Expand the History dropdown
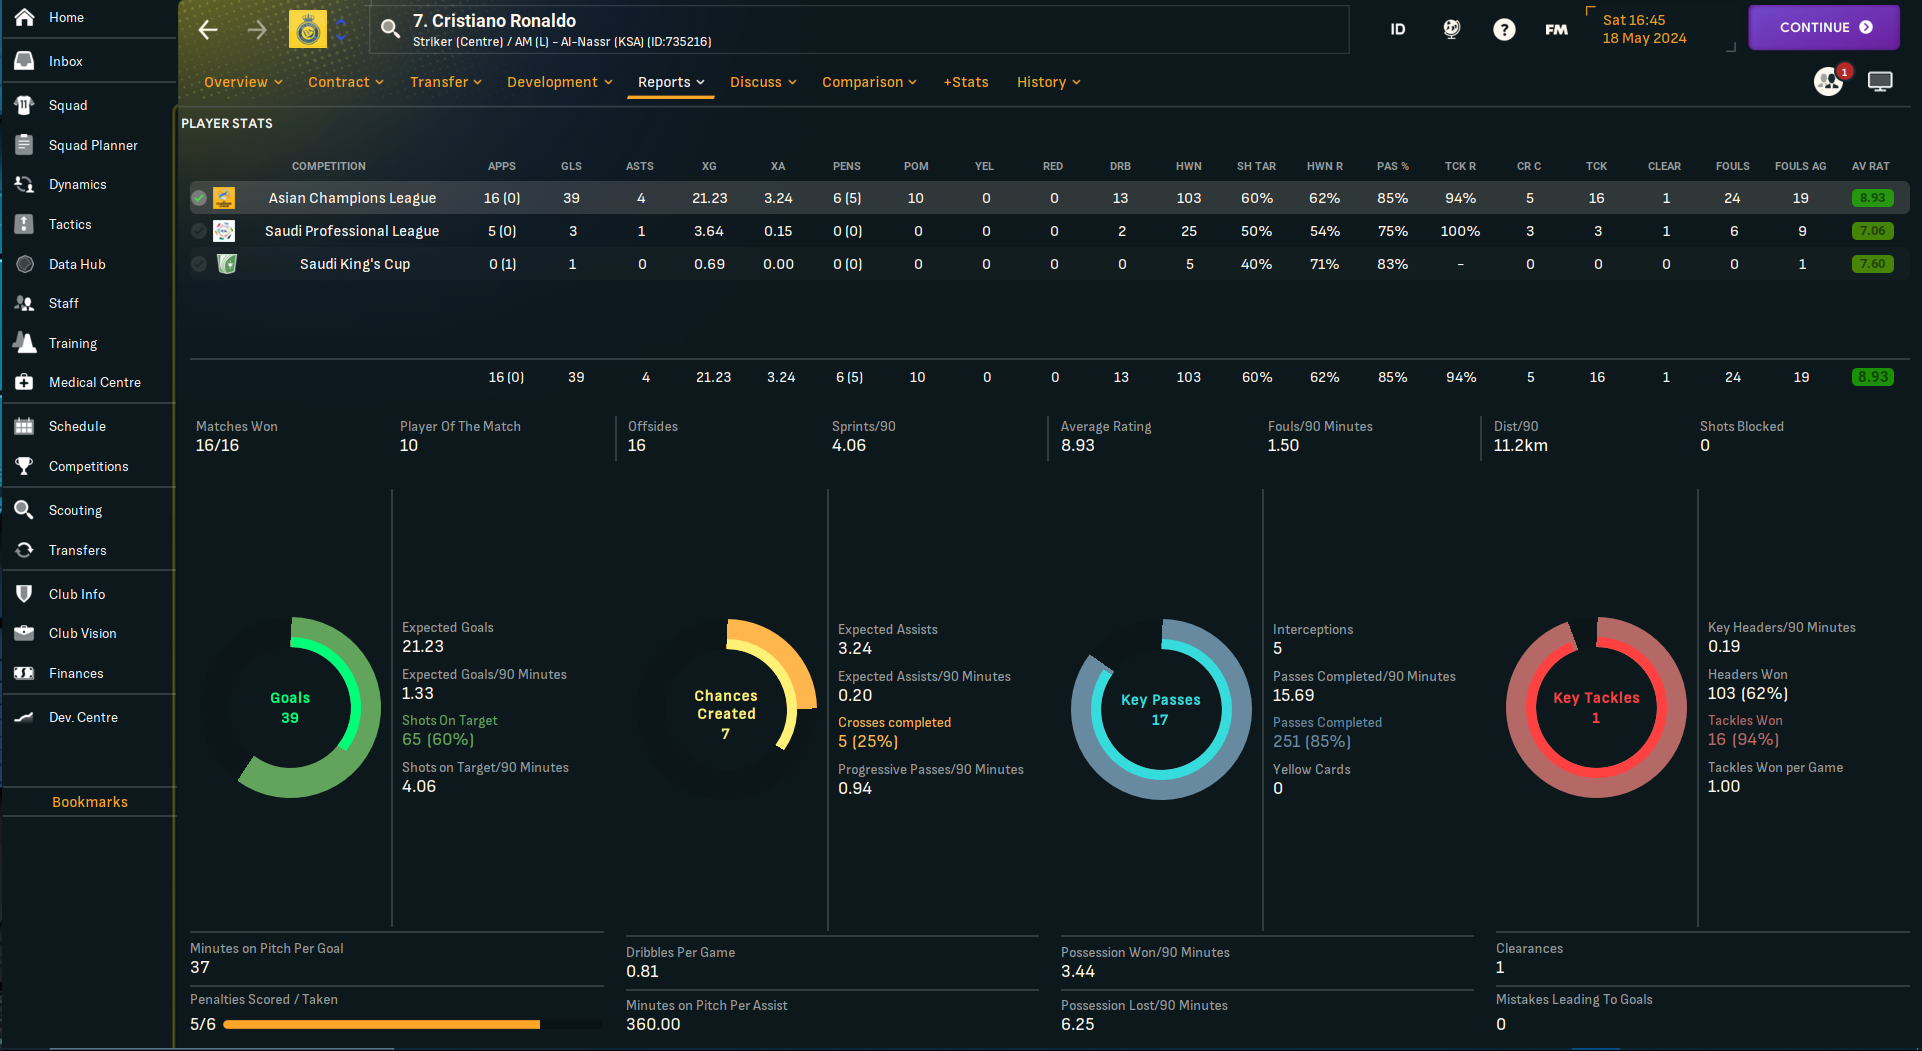Screen dimensions: 1922x1051 1048,82
